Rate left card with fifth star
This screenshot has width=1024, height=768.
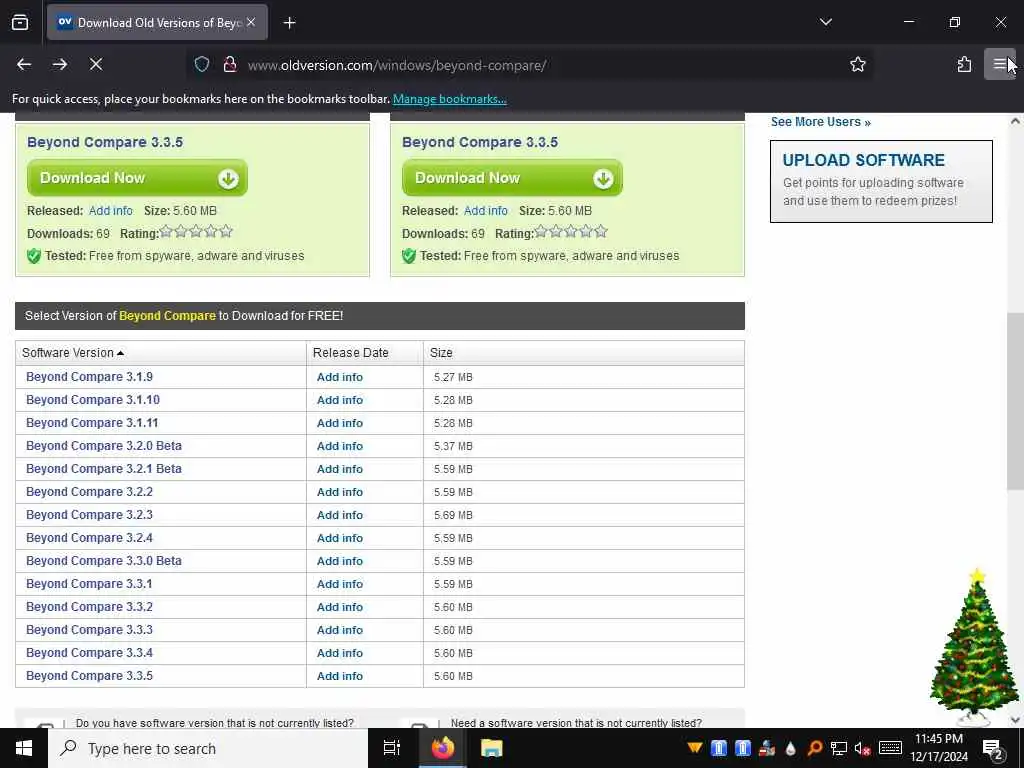click(x=226, y=231)
